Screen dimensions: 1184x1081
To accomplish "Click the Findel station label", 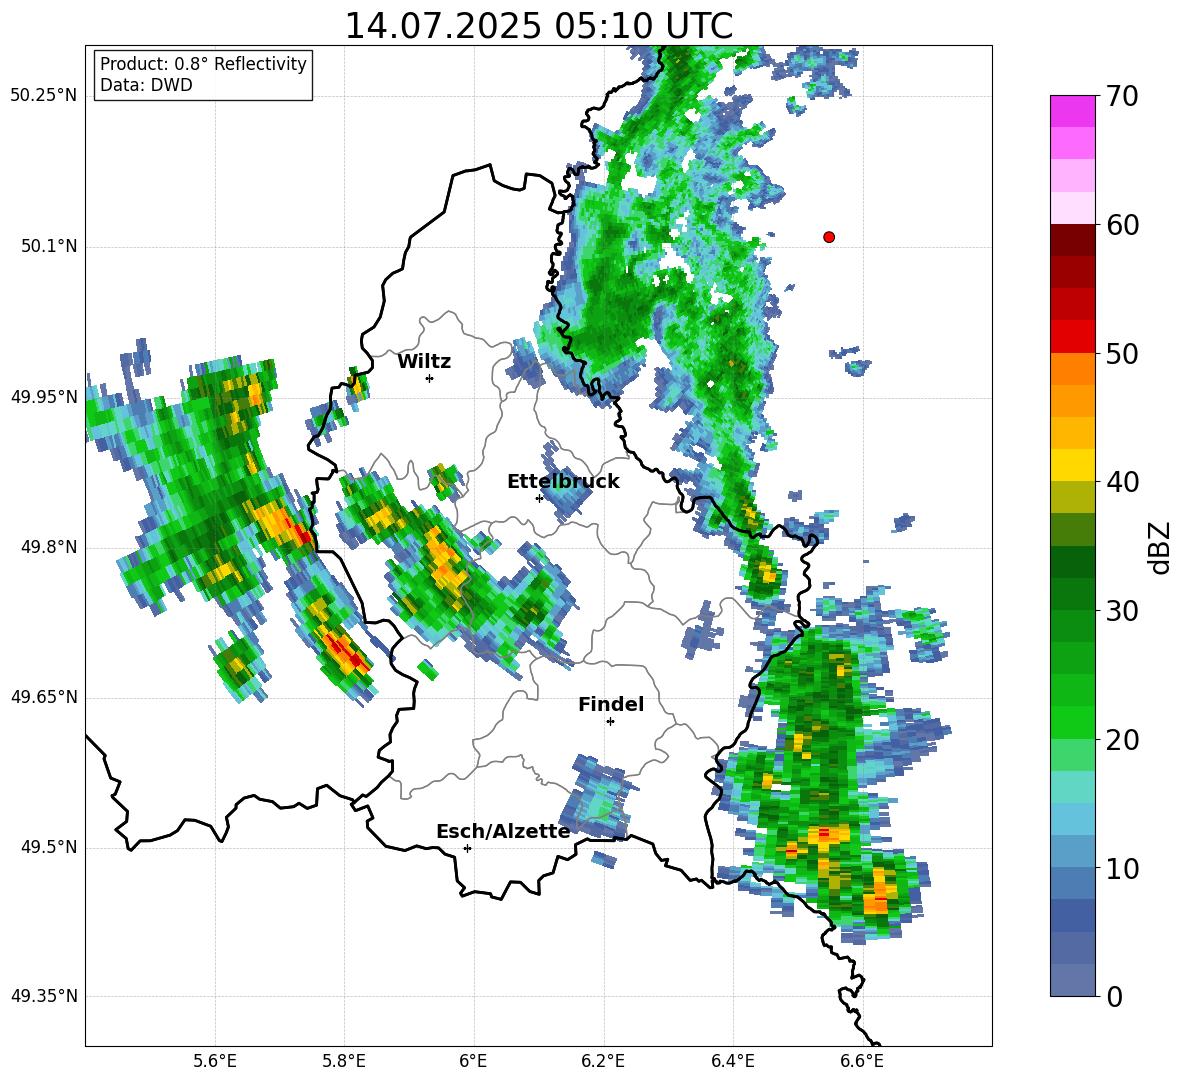I will (611, 704).
